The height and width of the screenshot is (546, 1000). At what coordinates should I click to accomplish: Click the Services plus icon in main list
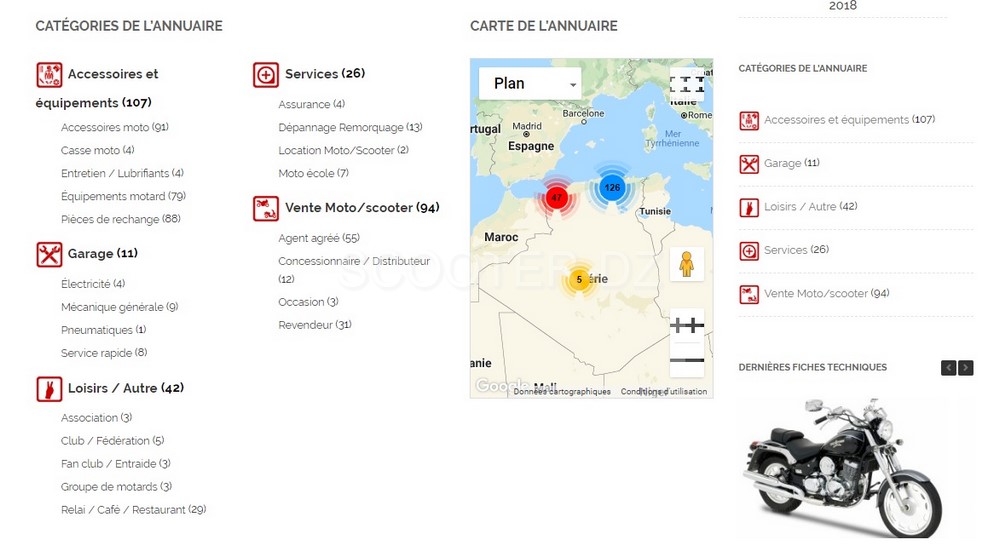tap(266, 75)
